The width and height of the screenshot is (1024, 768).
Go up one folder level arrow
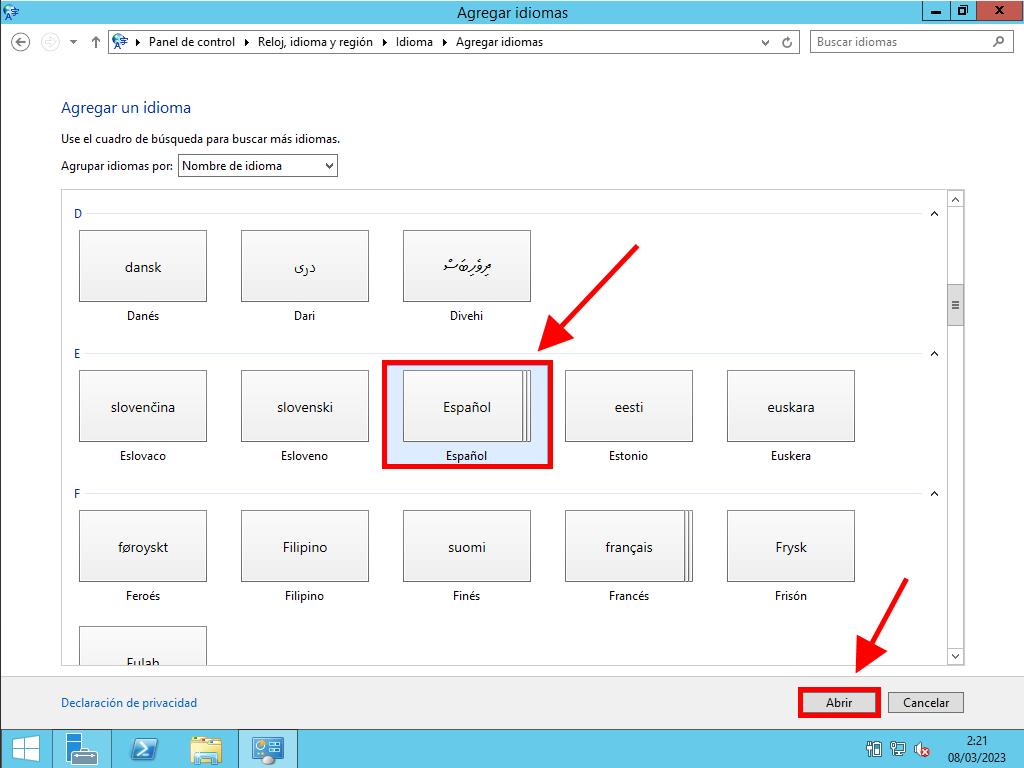click(96, 42)
